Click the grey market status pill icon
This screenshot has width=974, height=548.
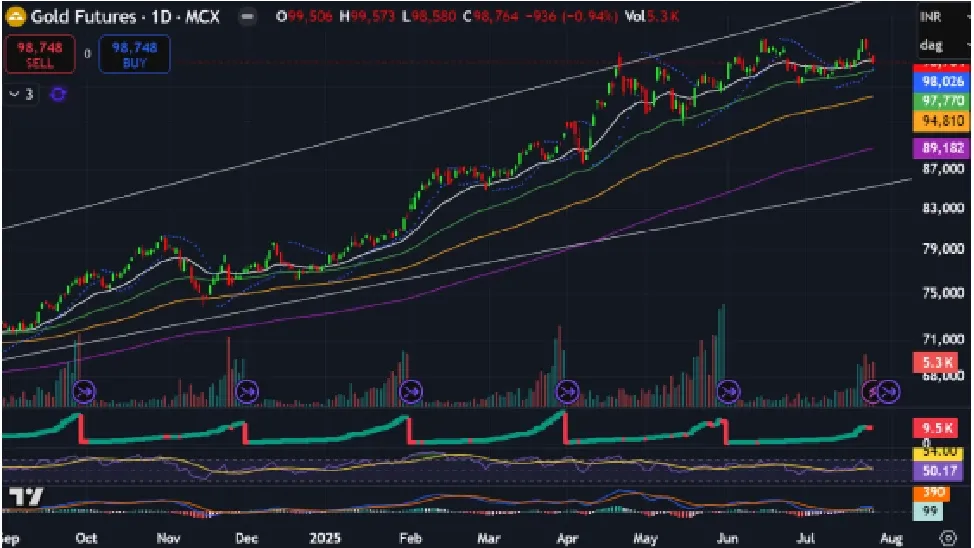click(x=247, y=17)
